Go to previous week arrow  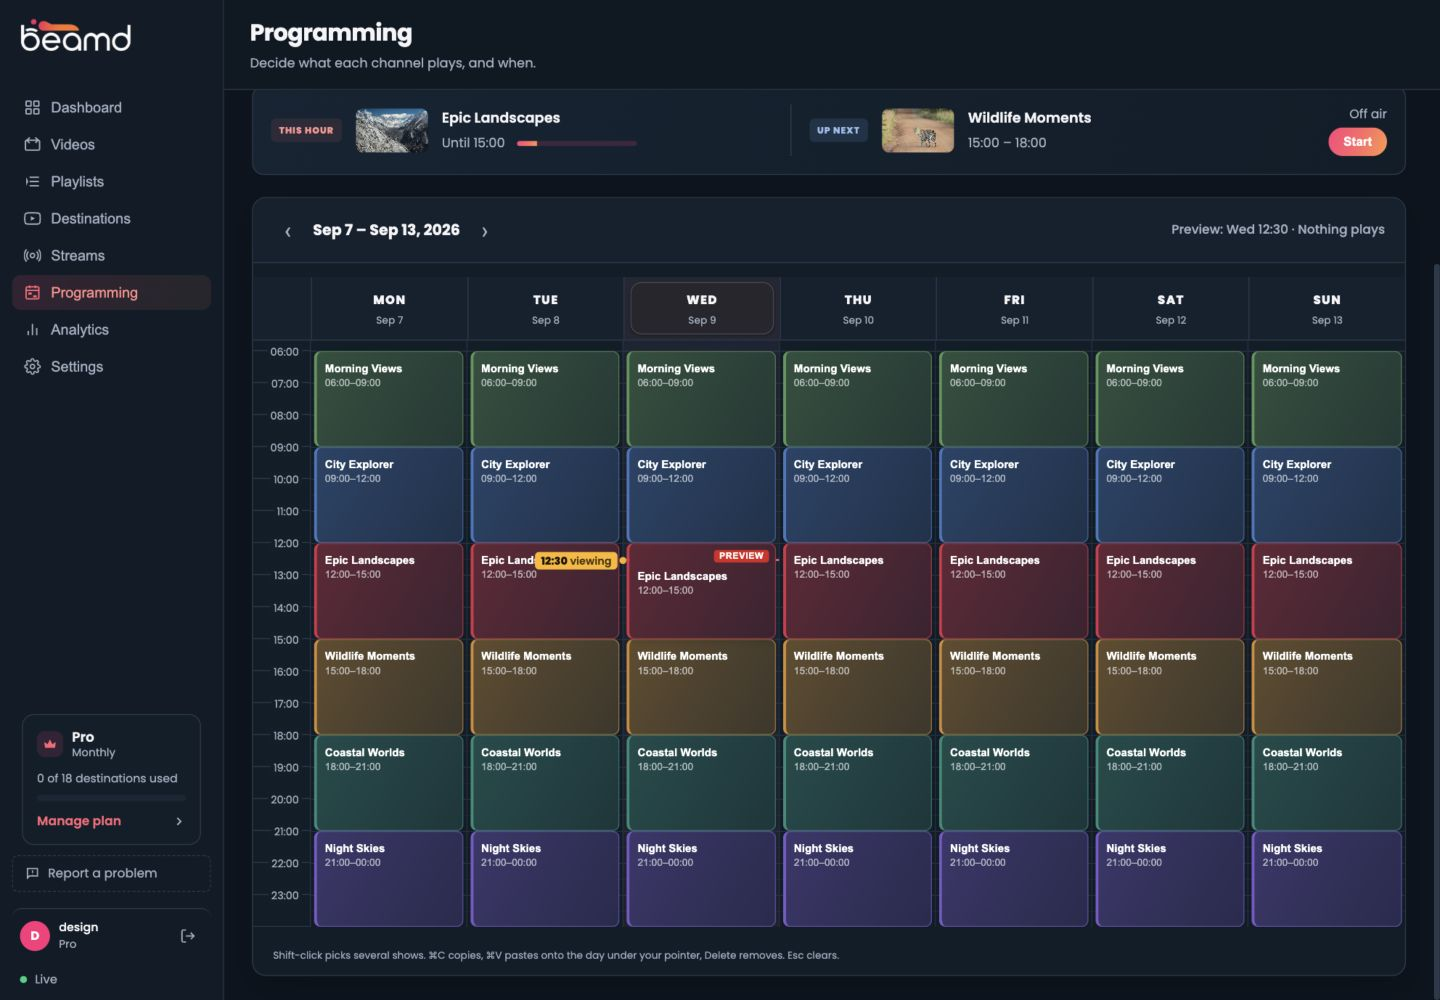(x=288, y=231)
